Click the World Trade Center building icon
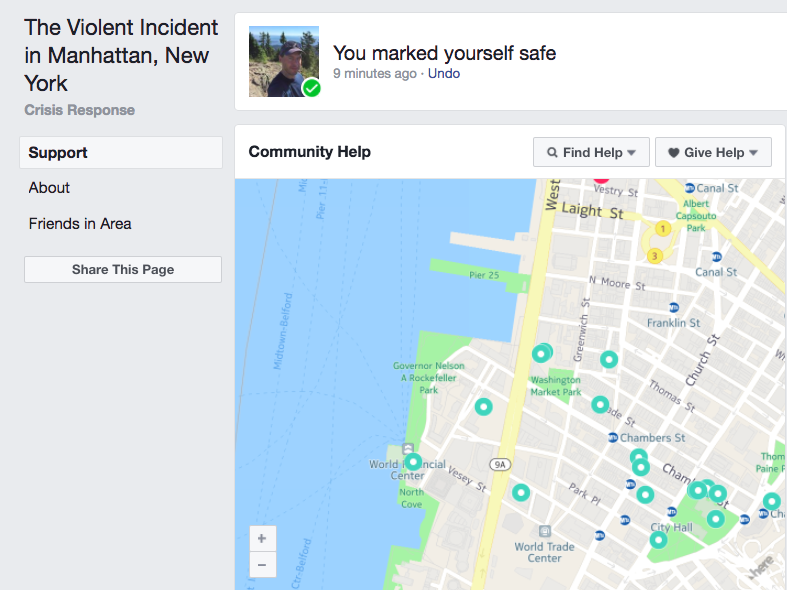The image size is (787, 590). tap(543, 531)
